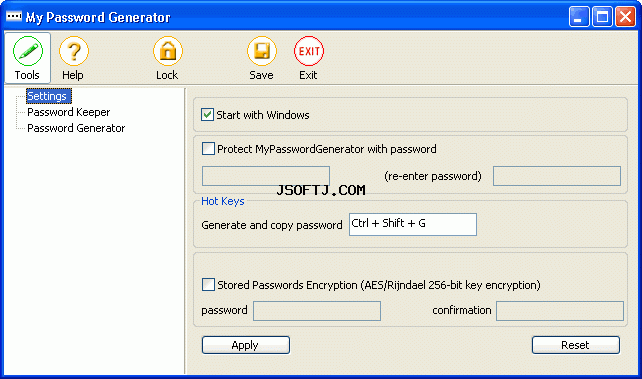Select Password Generator in the tree
This screenshot has height=379, width=642.
(x=76, y=128)
